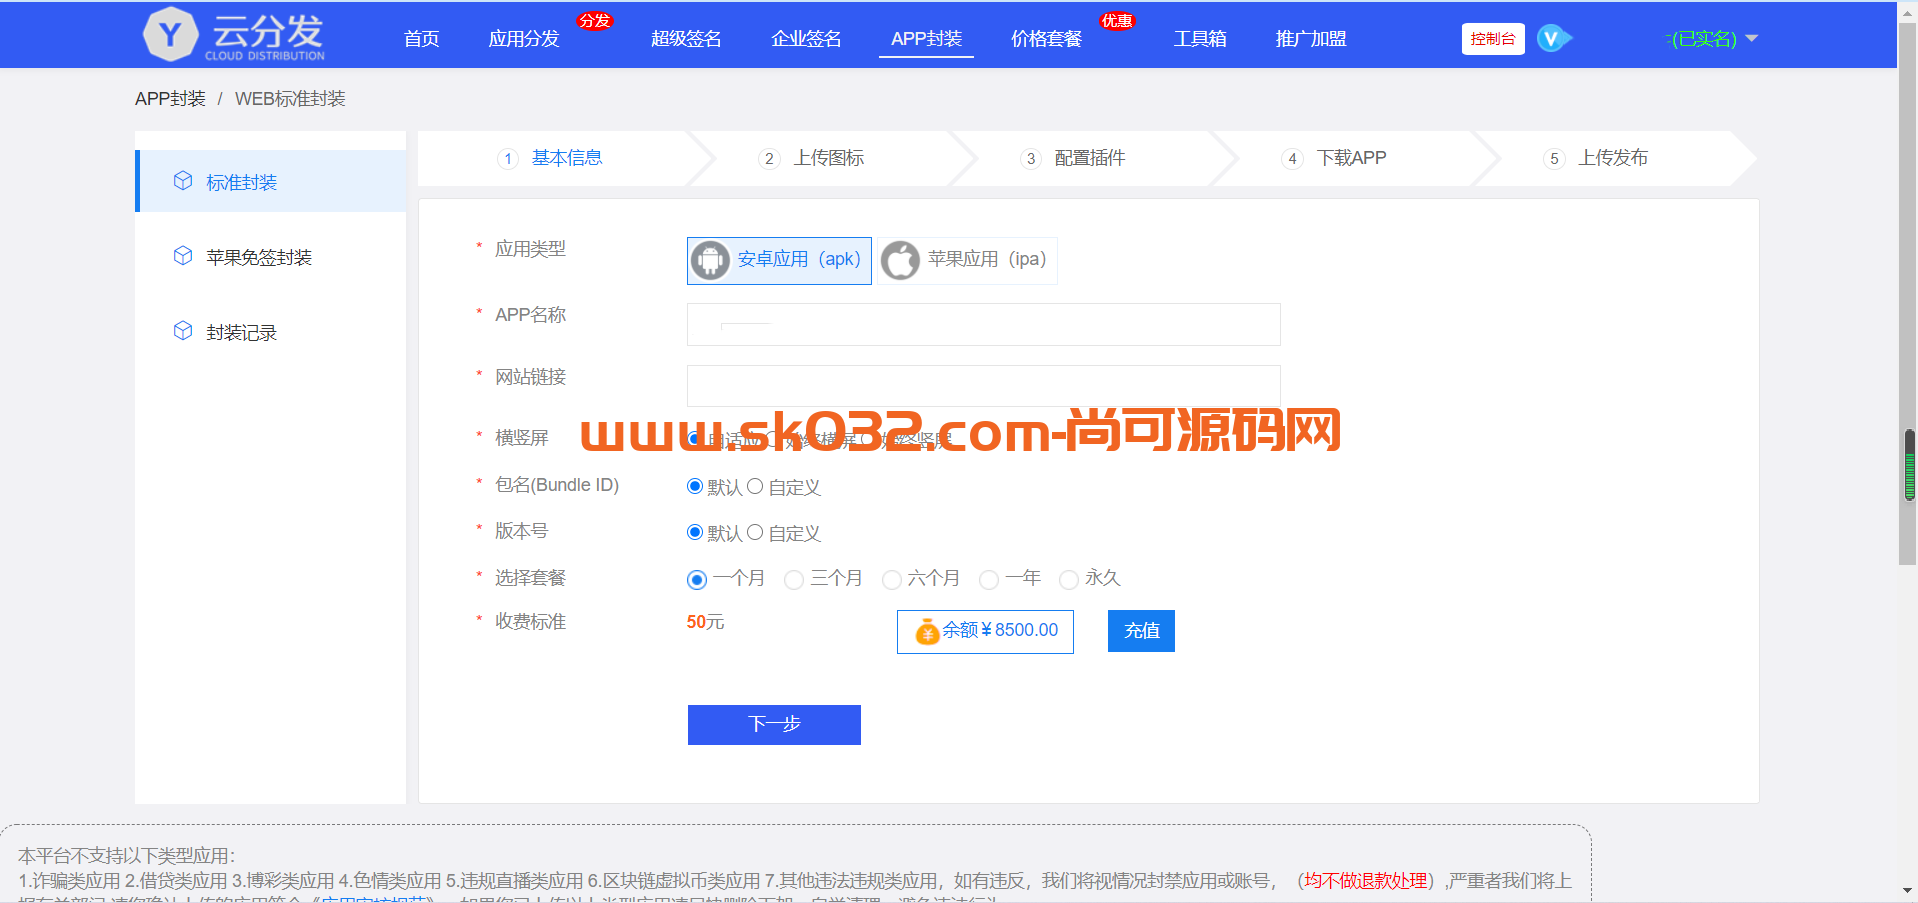Click the 云分发 Y logo icon

coord(171,35)
